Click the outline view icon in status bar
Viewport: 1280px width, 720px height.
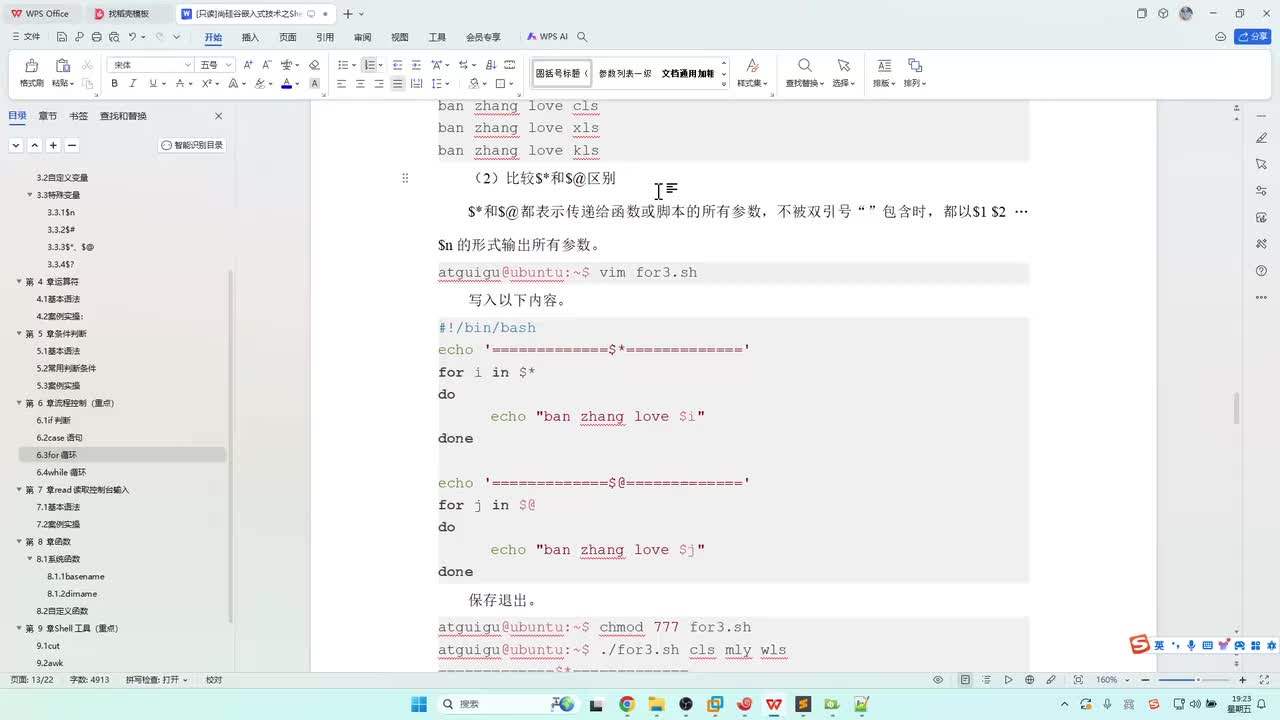pos(986,680)
